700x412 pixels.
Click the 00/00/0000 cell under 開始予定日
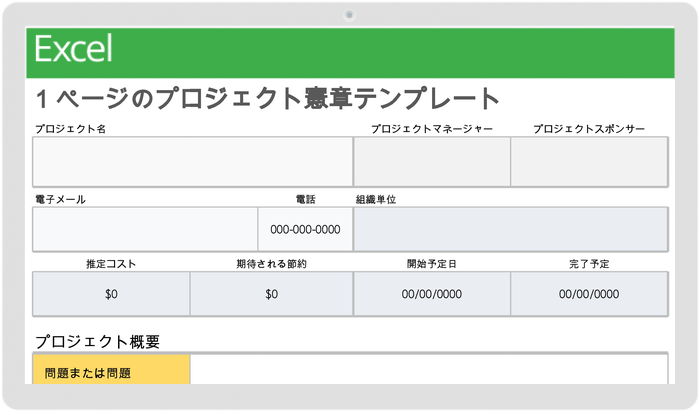[x=432, y=294]
